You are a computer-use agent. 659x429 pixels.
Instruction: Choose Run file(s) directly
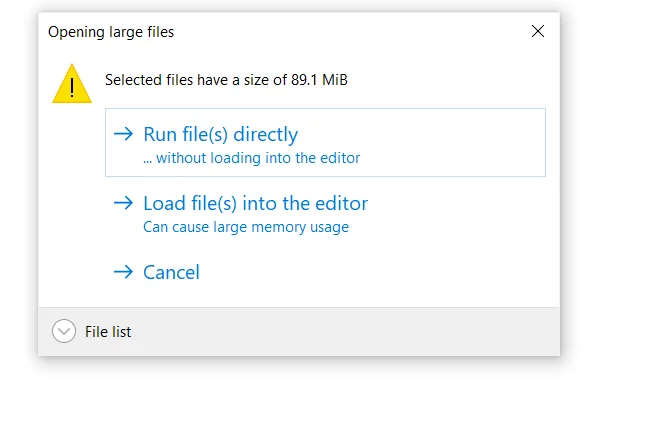point(220,134)
